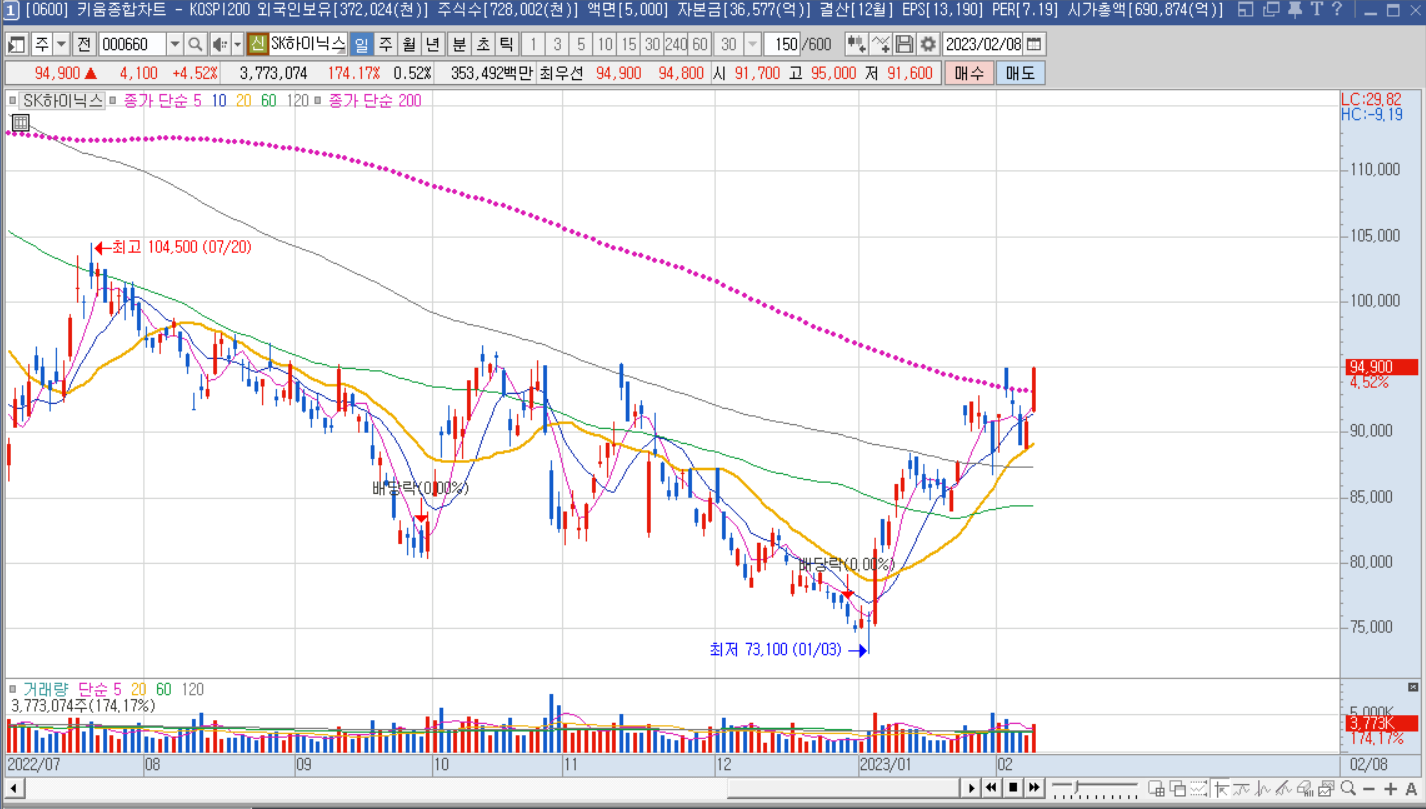Select interval button 1
Image resolution: width=1426 pixels, height=809 pixels.
[x=533, y=44]
